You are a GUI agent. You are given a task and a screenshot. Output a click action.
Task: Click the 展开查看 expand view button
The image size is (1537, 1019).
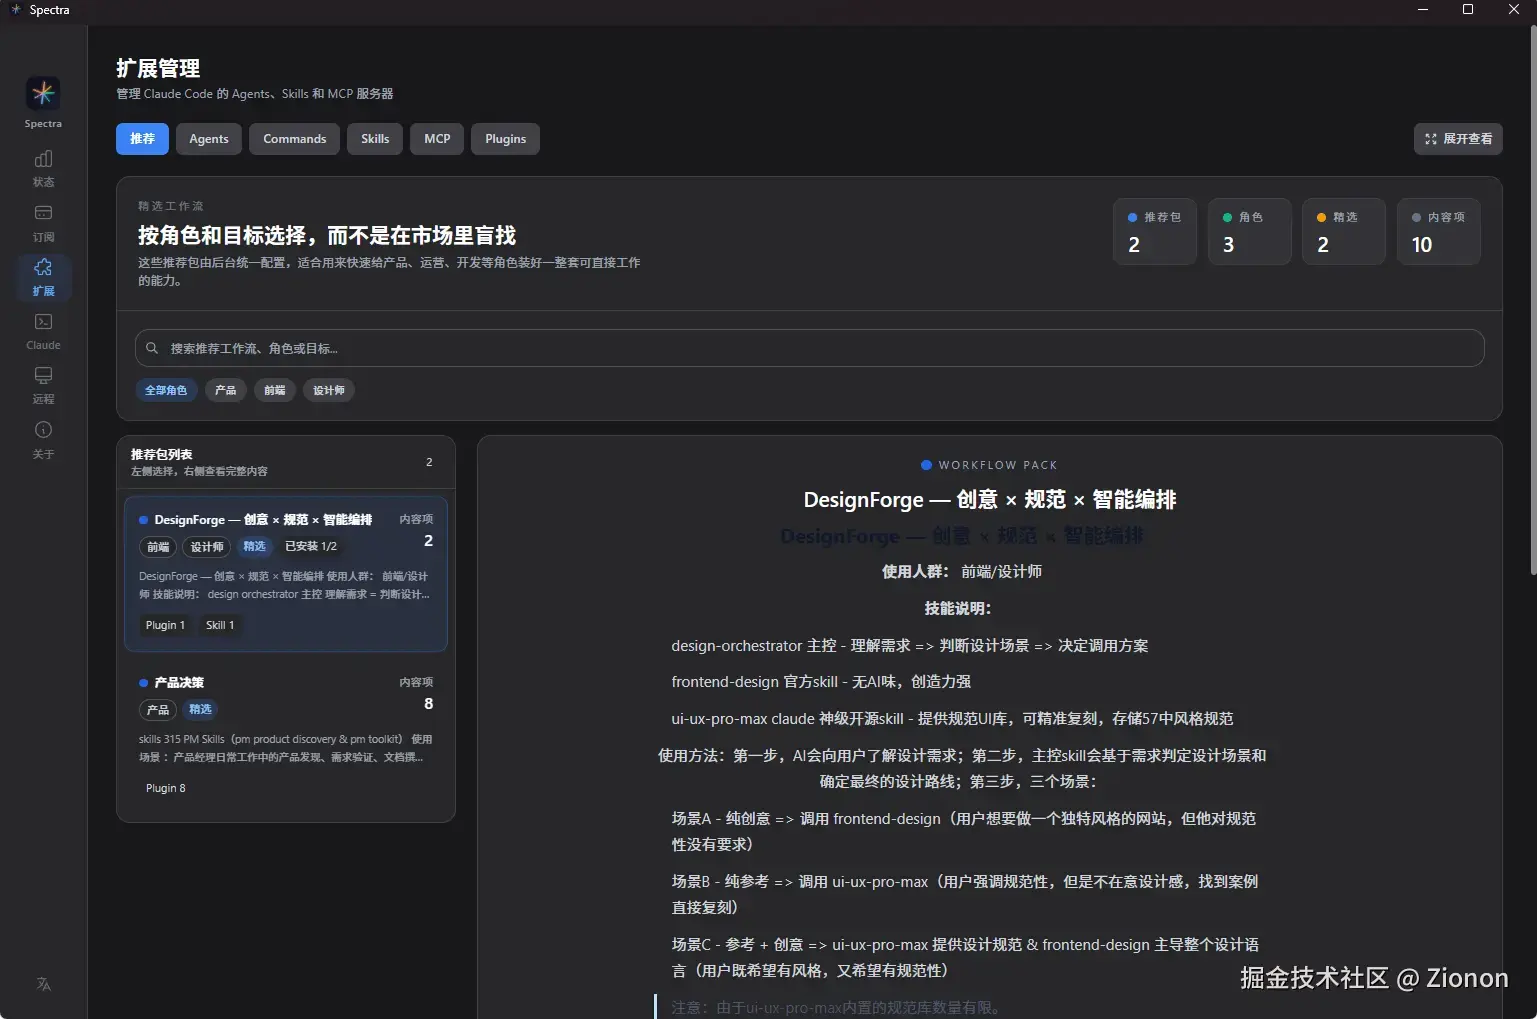coord(1458,139)
